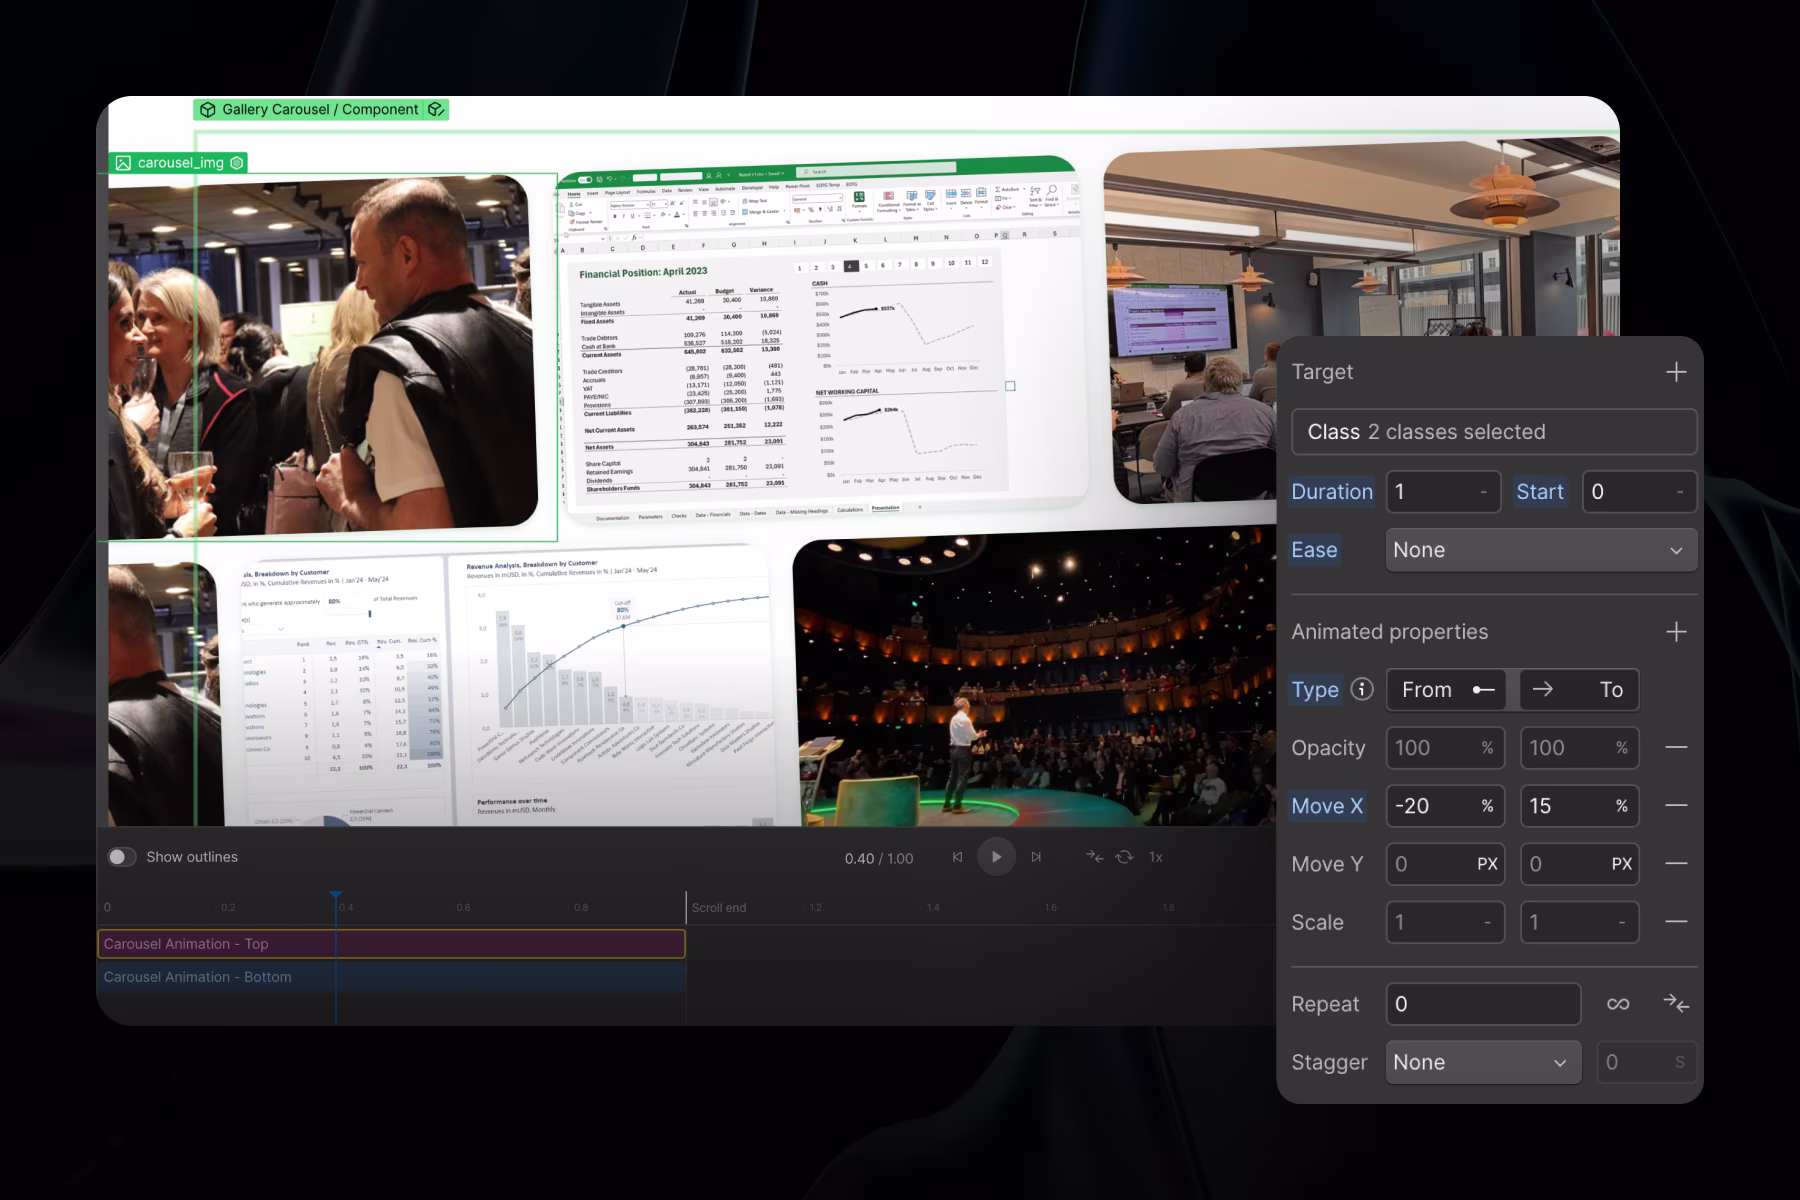Edit the Move Y From value
The height and width of the screenshot is (1200, 1800).
1445,864
